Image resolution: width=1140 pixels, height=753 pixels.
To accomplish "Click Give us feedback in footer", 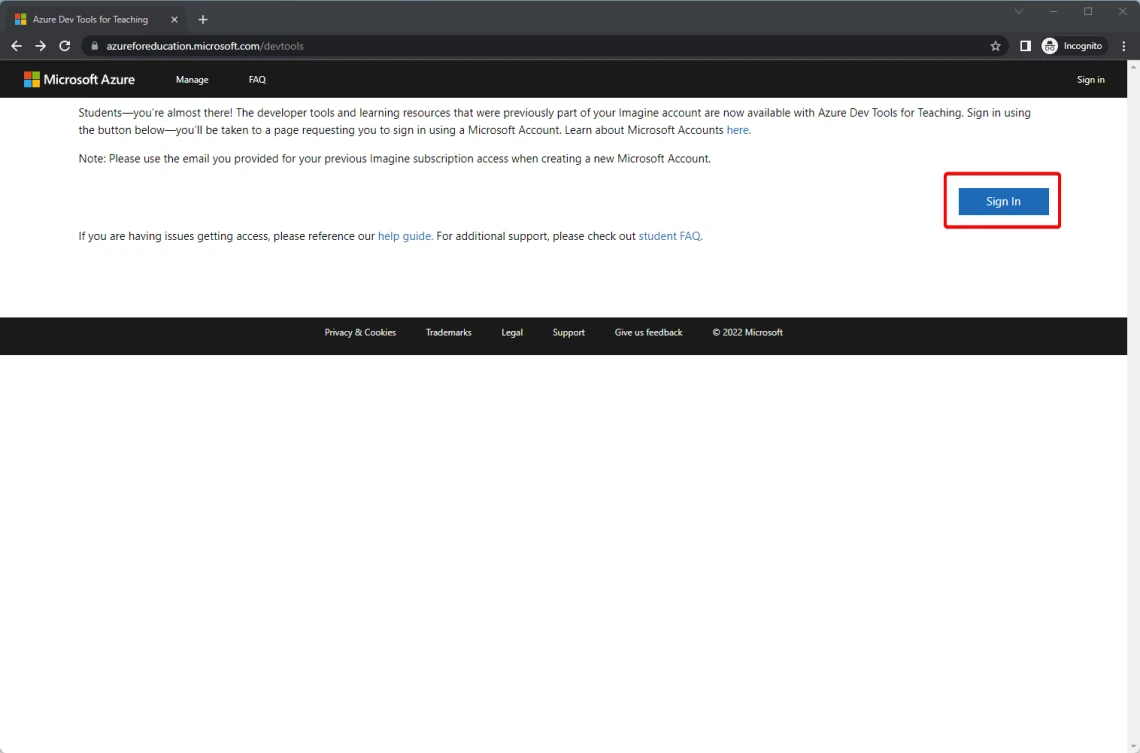I will 649,332.
